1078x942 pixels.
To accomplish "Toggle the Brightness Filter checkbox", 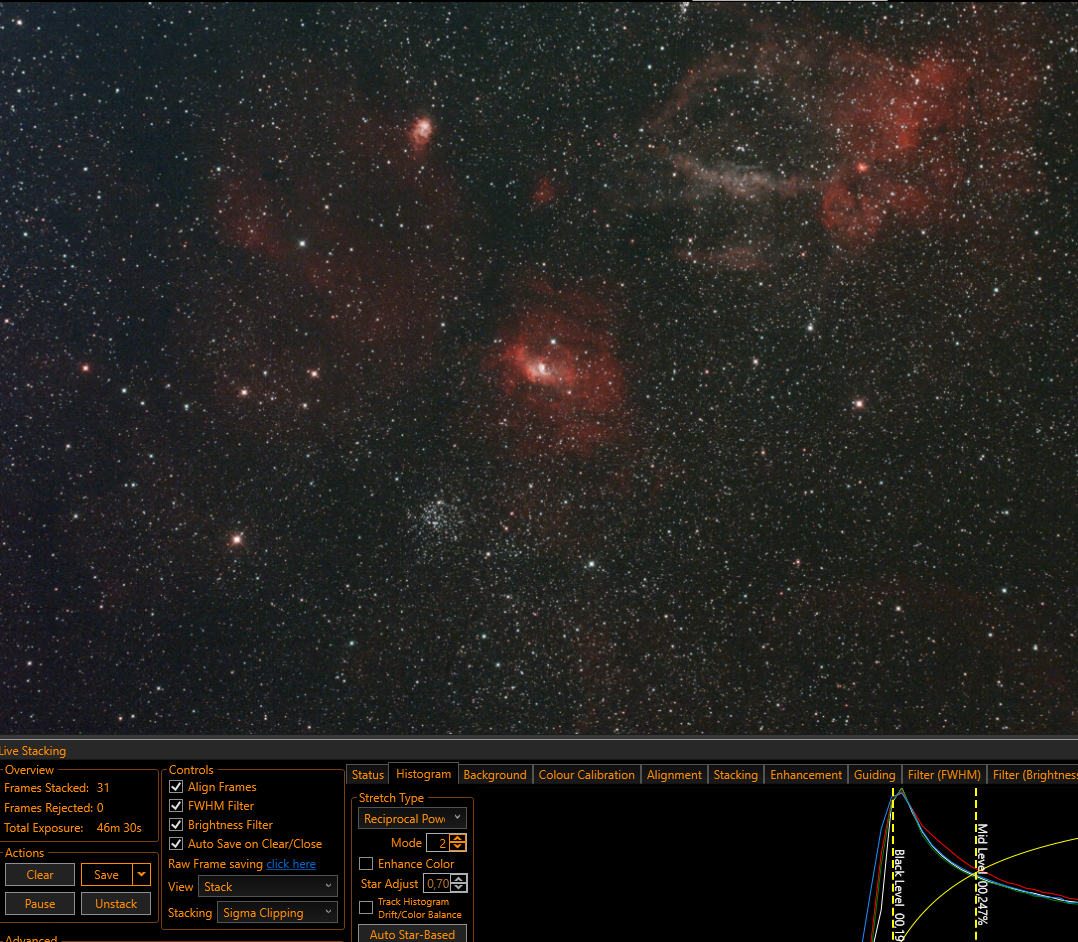I will tap(176, 824).
